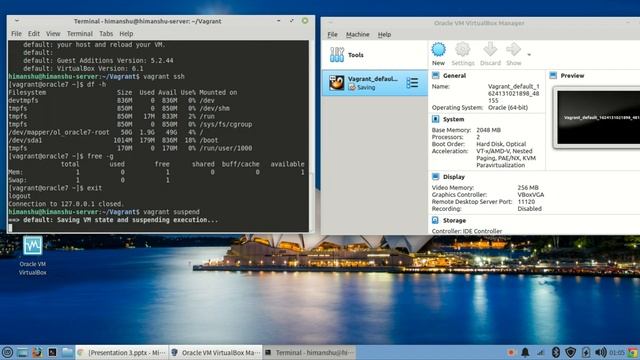
Task: Open the Terminal Tabs menu
Action: tap(106, 34)
